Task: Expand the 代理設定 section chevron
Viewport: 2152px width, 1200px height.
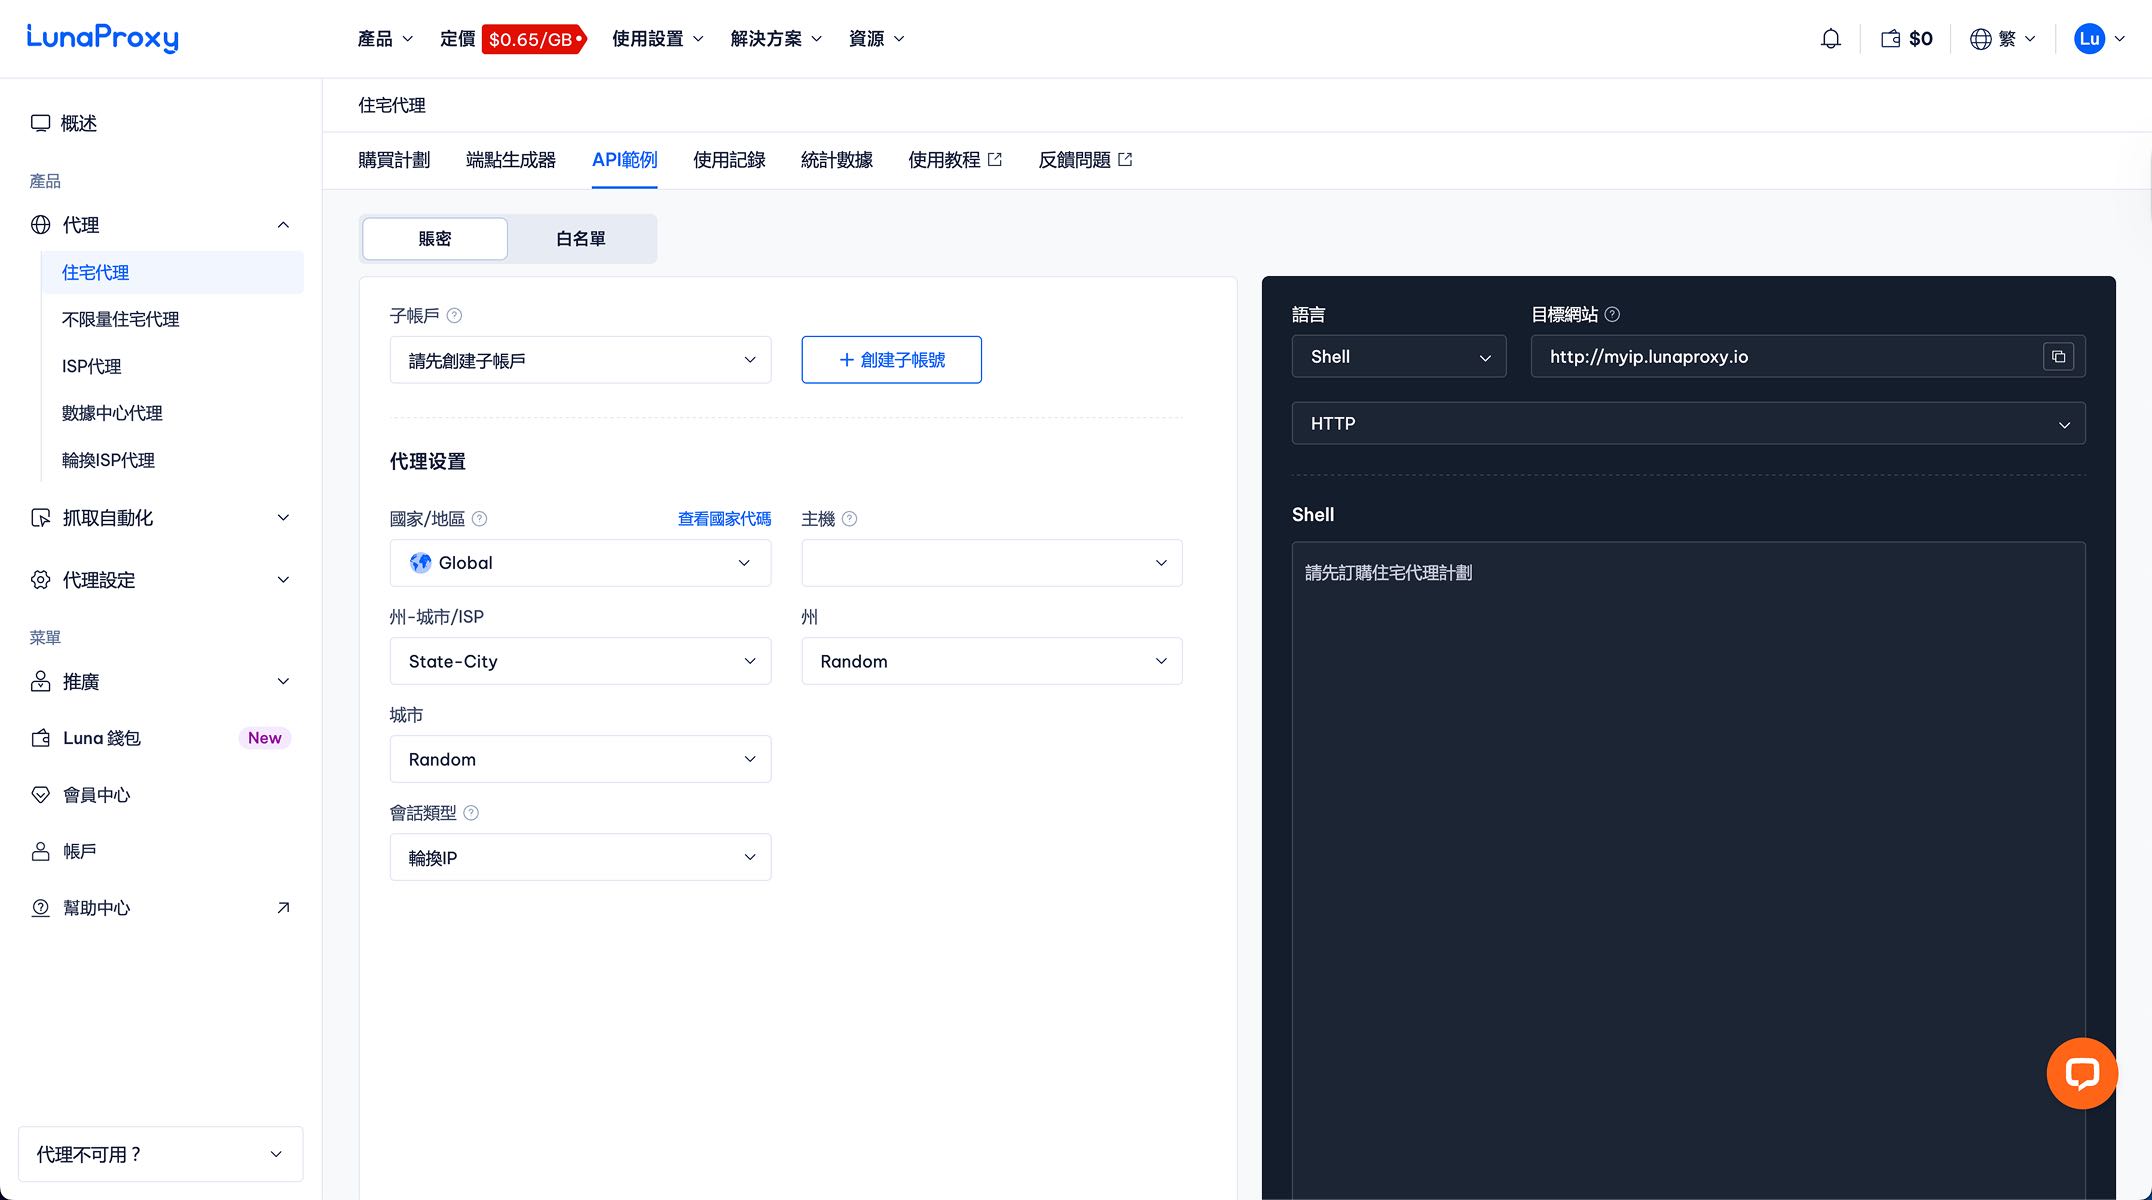Action: click(283, 580)
